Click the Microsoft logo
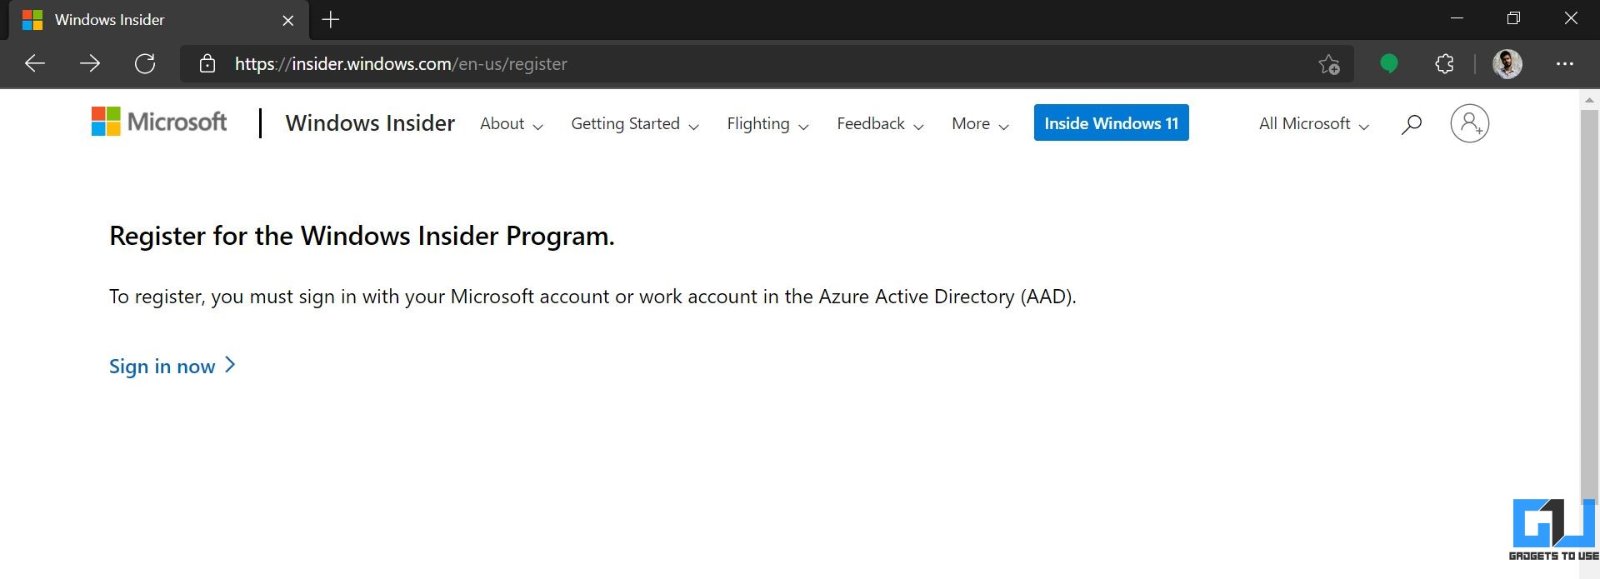1600x579 pixels. coord(160,122)
